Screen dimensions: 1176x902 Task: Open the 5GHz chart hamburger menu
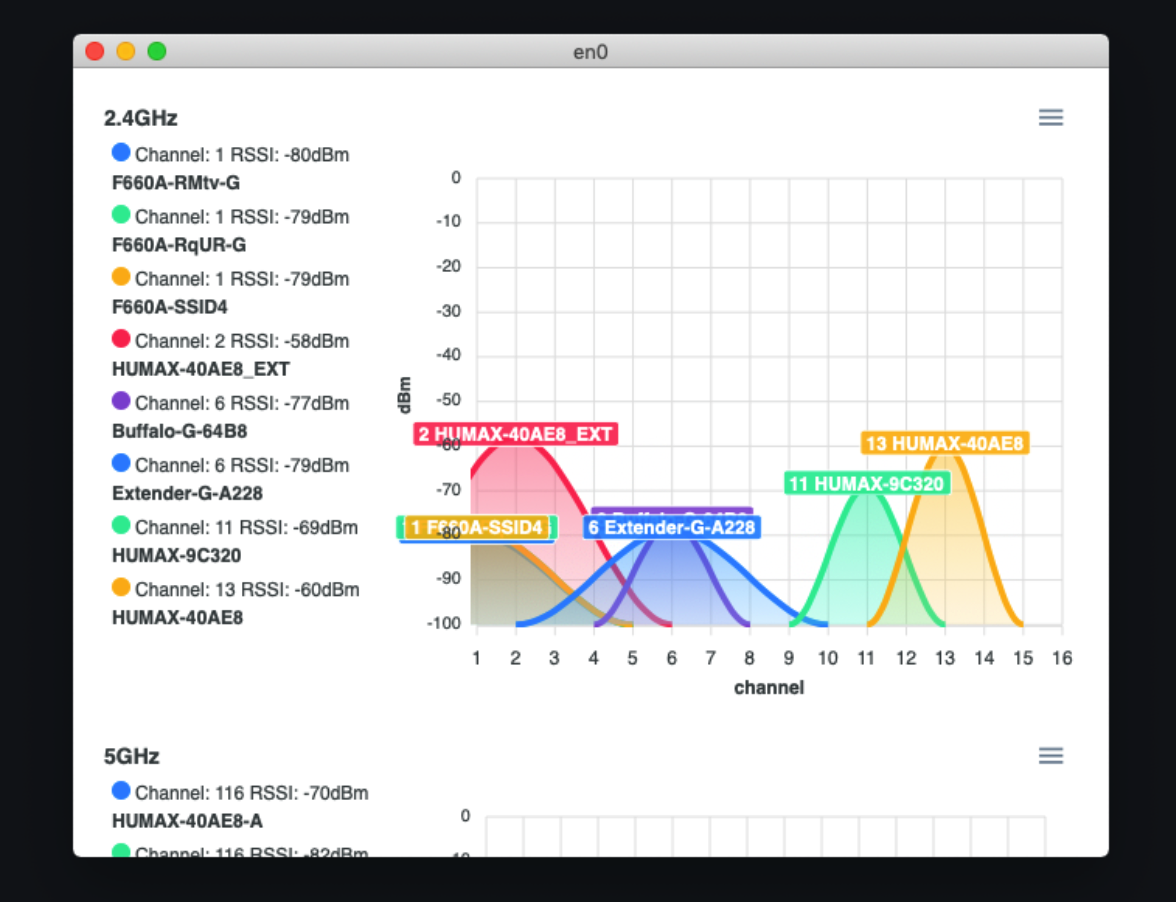tap(1050, 756)
